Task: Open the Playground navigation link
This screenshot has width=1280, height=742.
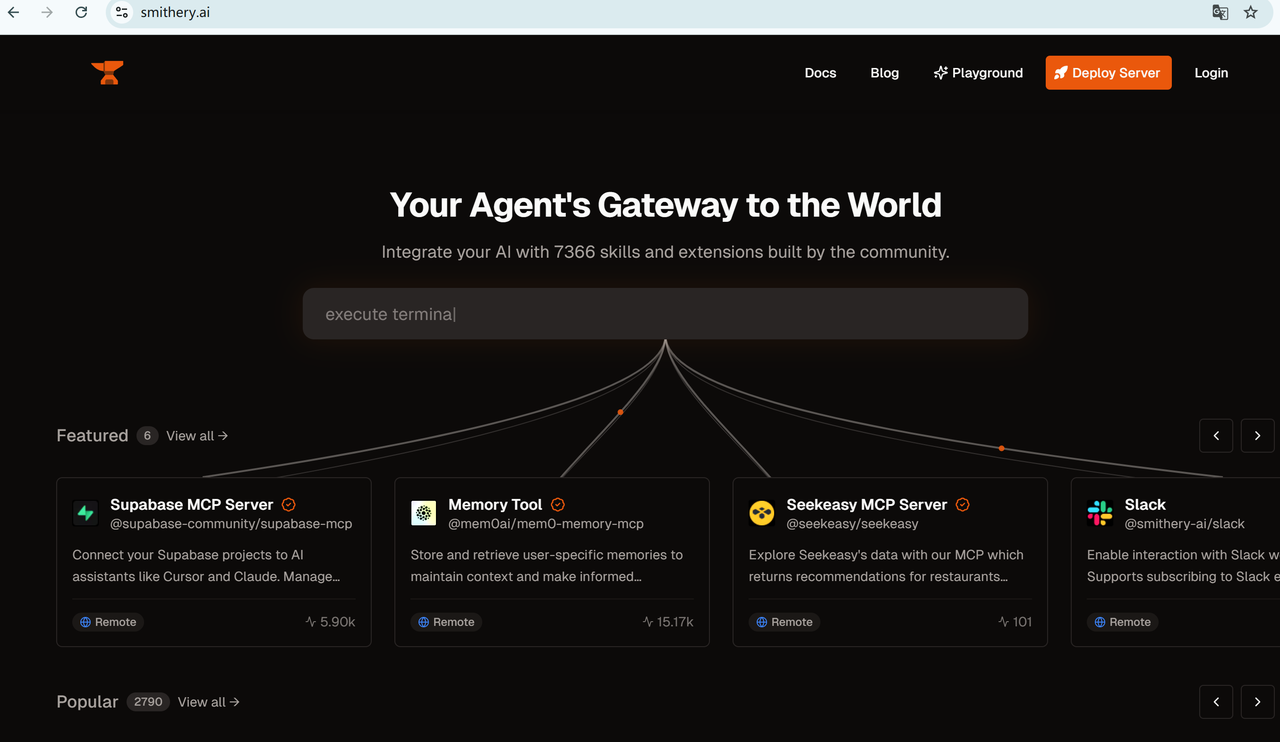Action: (x=978, y=73)
